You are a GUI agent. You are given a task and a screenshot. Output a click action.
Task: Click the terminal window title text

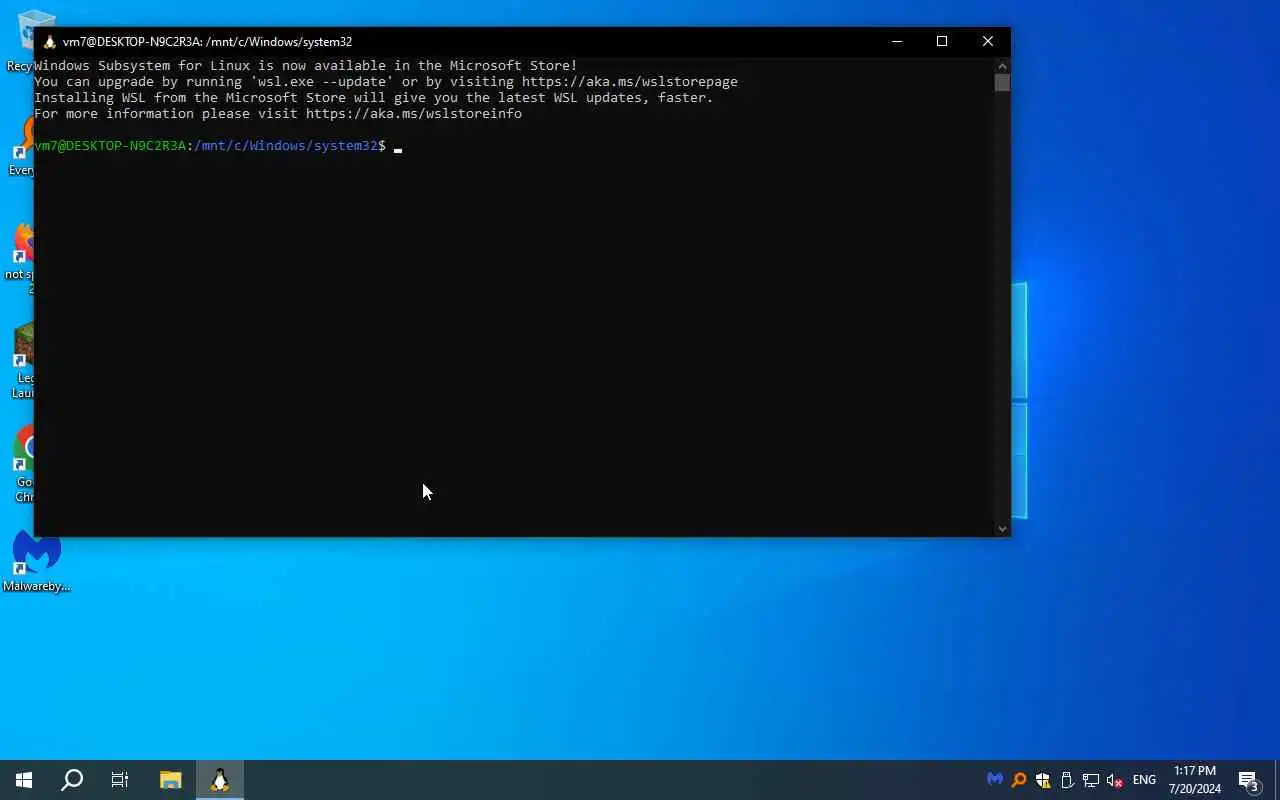coord(207,41)
